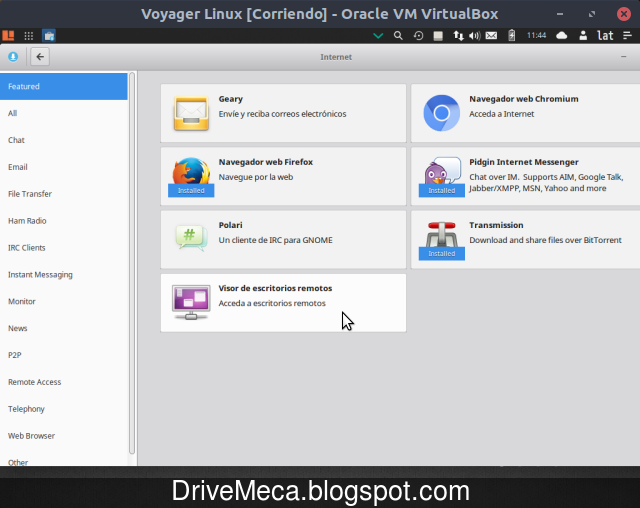The width and height of the screenshot is (640, 508).
Task: Click 'Acceda a Internet' description
Action: coord(501,114)
